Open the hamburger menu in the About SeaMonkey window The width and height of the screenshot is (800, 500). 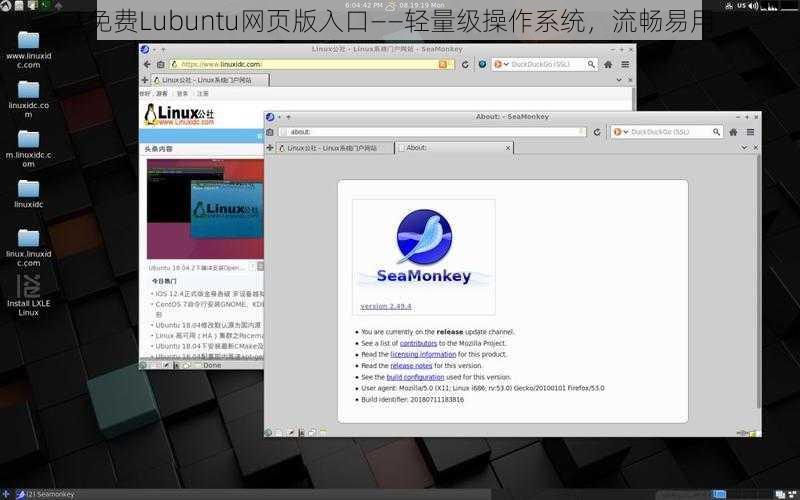click(x=751, y=132)
